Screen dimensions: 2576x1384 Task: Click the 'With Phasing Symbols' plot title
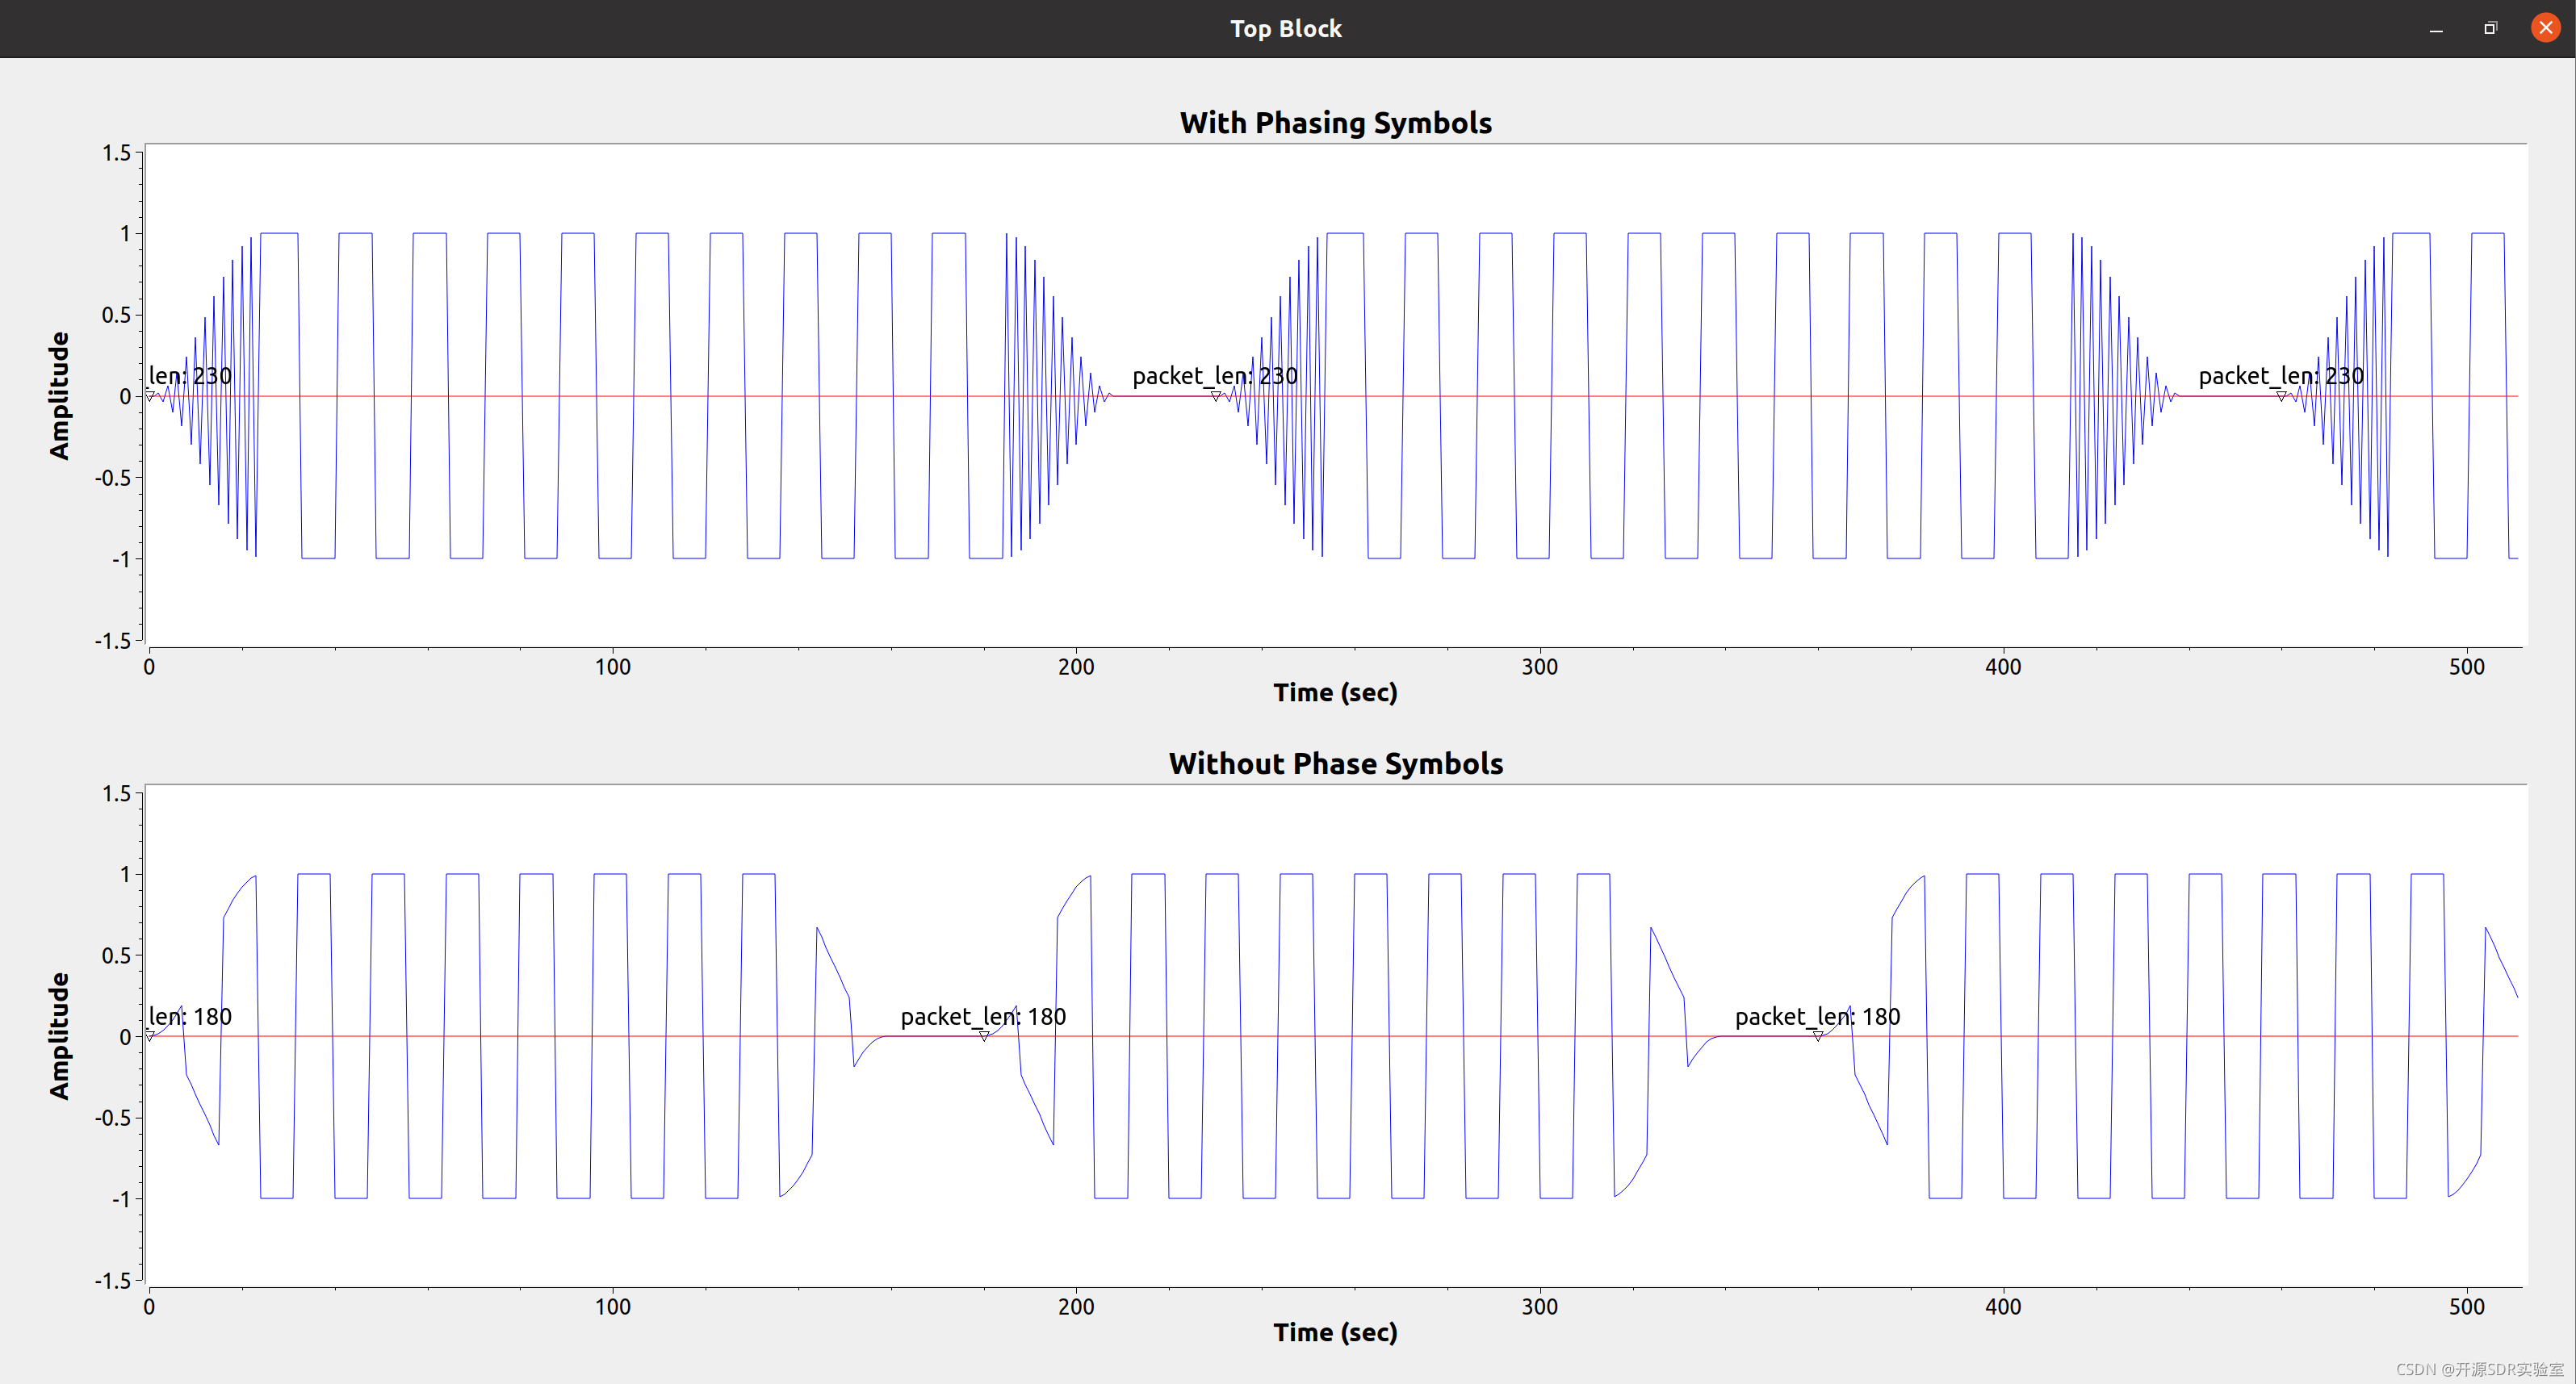[1335, 123]
